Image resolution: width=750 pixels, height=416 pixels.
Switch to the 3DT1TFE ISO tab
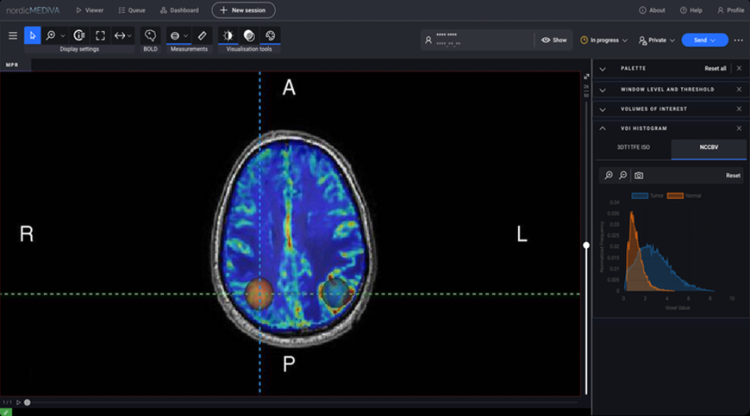(x=633, y=148)
